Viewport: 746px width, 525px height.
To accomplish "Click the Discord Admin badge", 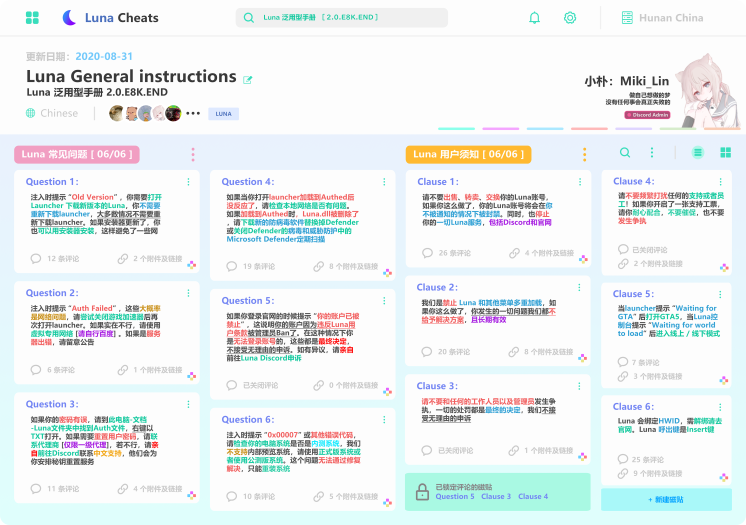I will (648, 115).
